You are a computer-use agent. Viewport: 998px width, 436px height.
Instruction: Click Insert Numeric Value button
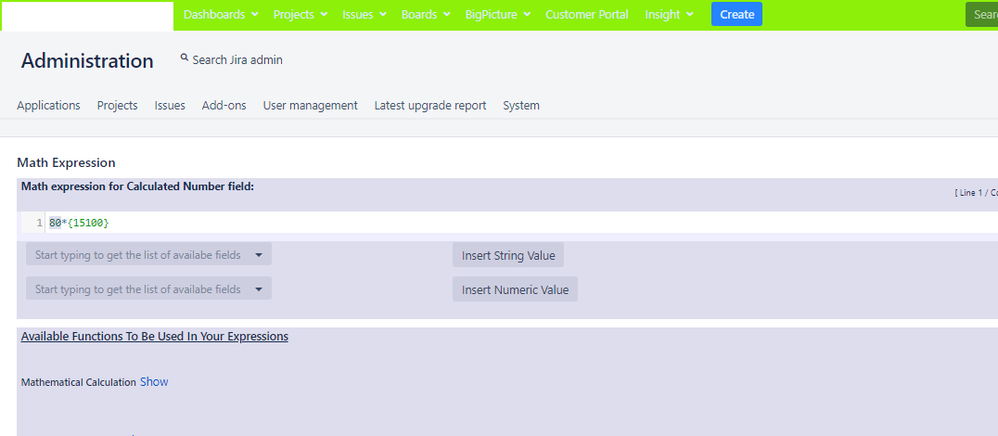[515, 290]
